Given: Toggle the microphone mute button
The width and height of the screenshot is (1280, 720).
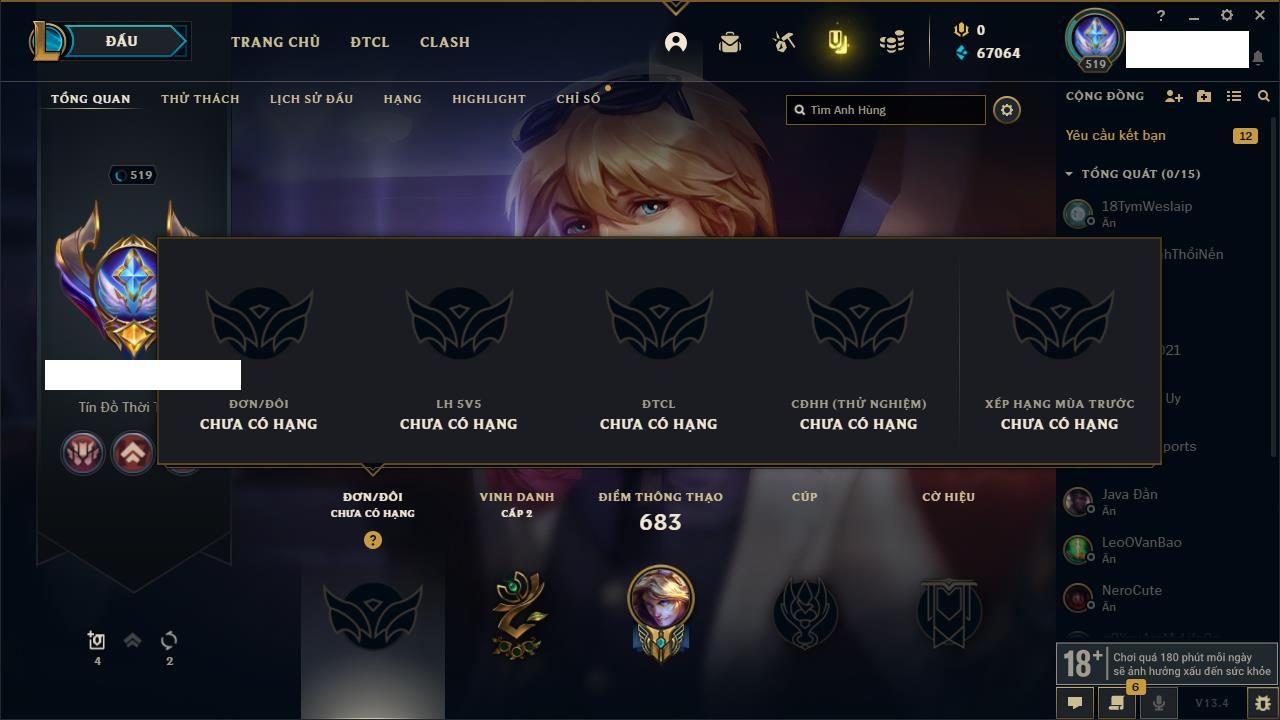Looking at the screenshot, I should (x=1159, y=703).
